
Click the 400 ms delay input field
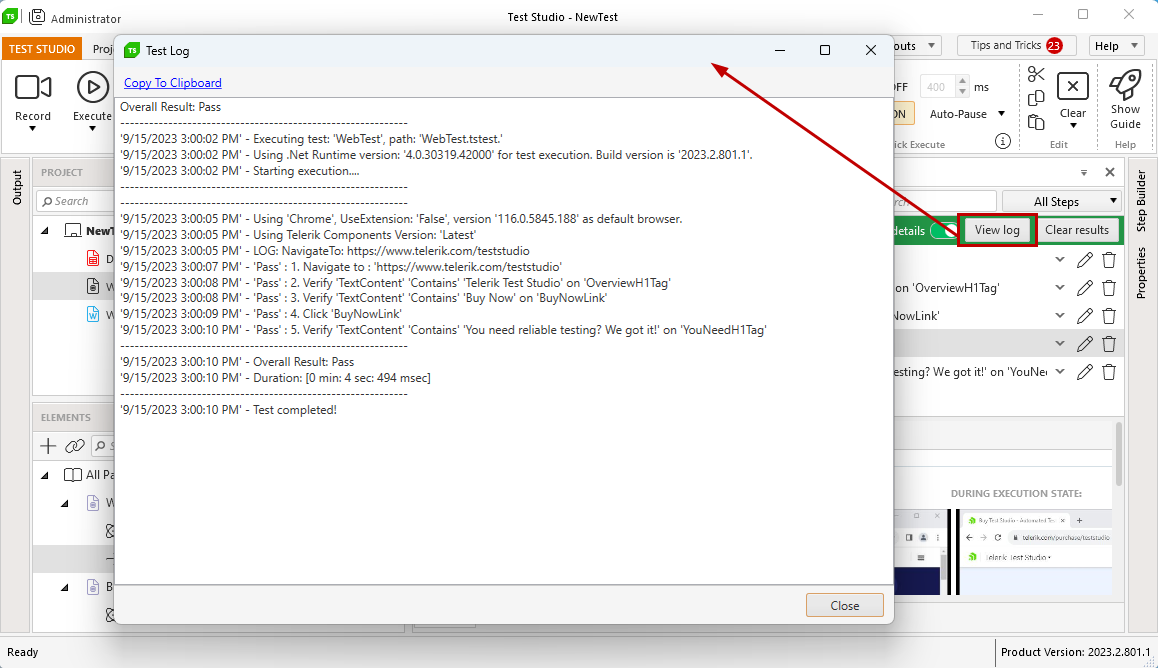pos(938,87)
